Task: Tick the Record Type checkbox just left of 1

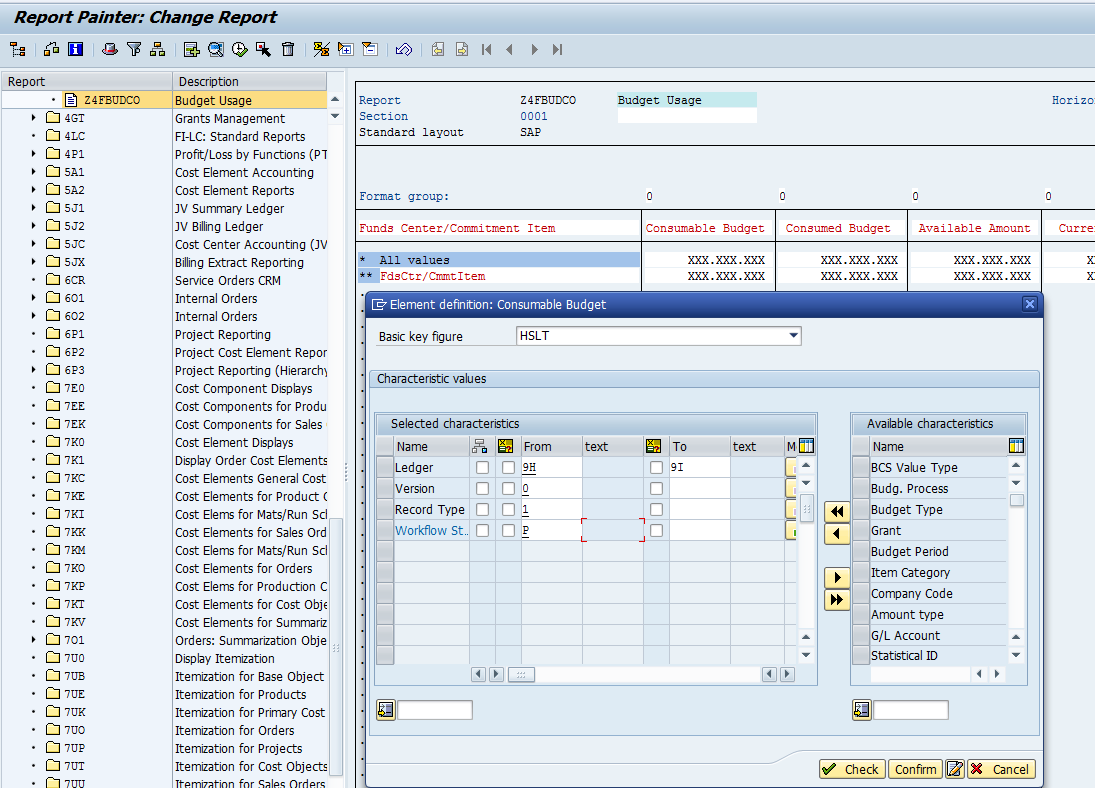Action: (x=508, y=510)
